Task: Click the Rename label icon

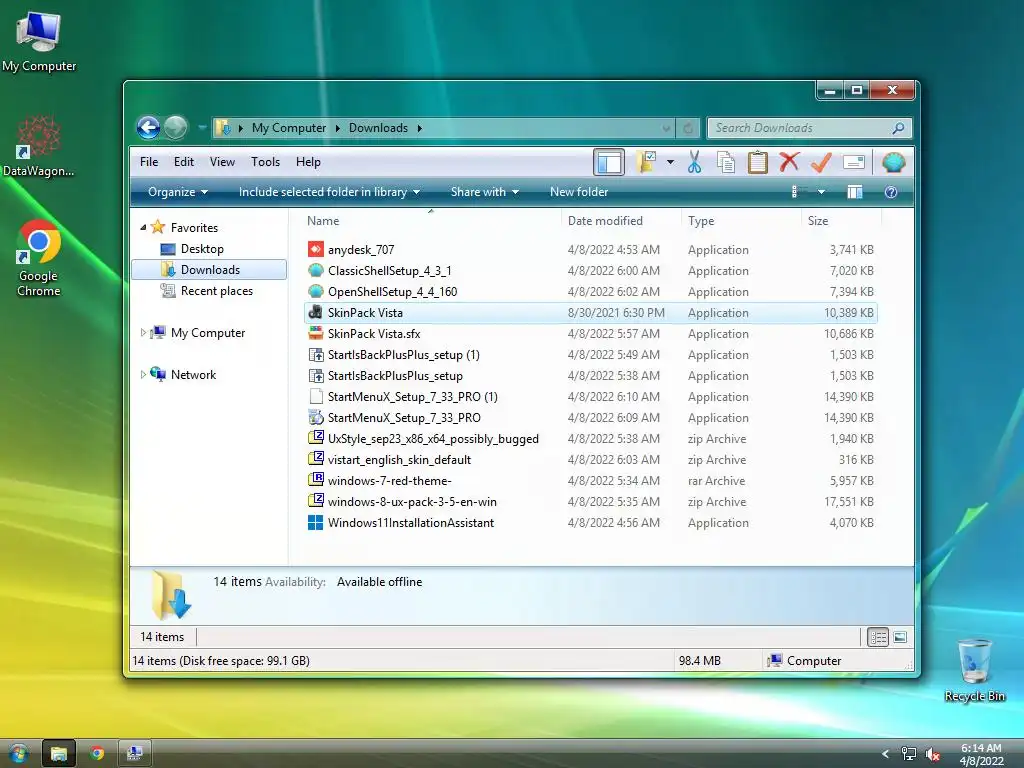Action: [854, 162]
